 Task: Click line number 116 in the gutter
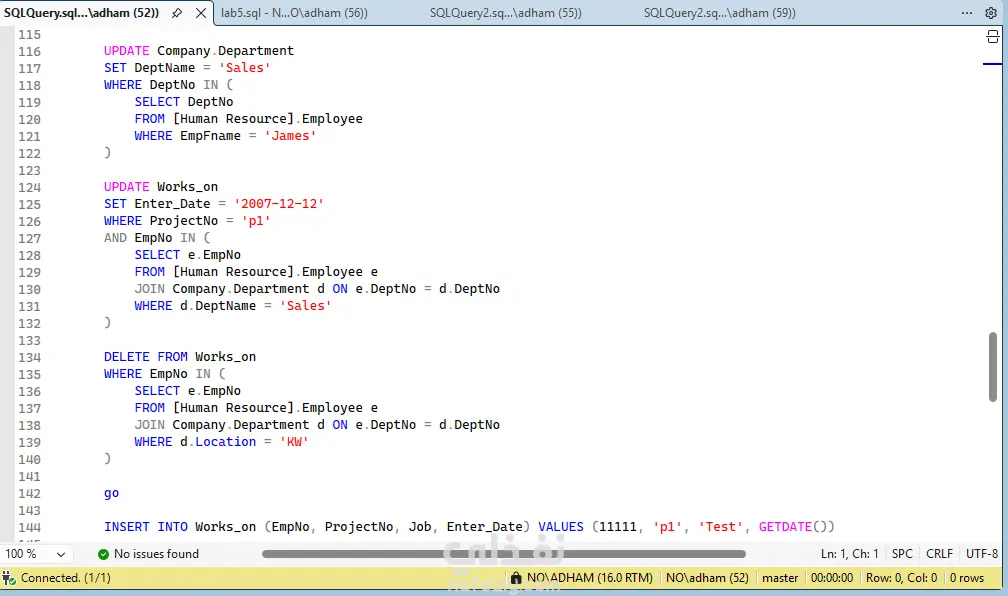30,51
